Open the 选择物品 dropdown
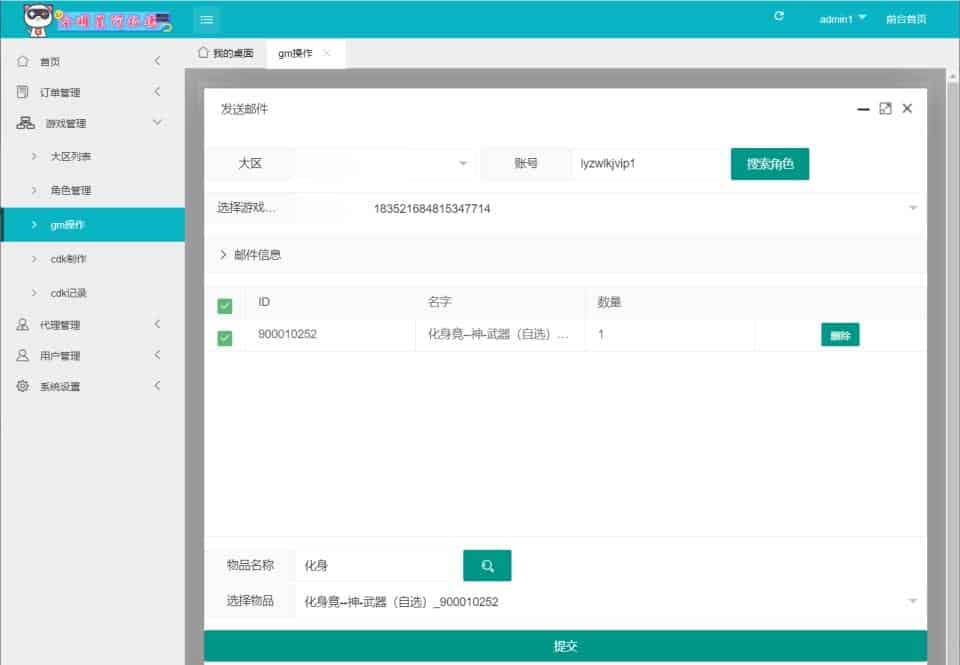 coord(610,601)
